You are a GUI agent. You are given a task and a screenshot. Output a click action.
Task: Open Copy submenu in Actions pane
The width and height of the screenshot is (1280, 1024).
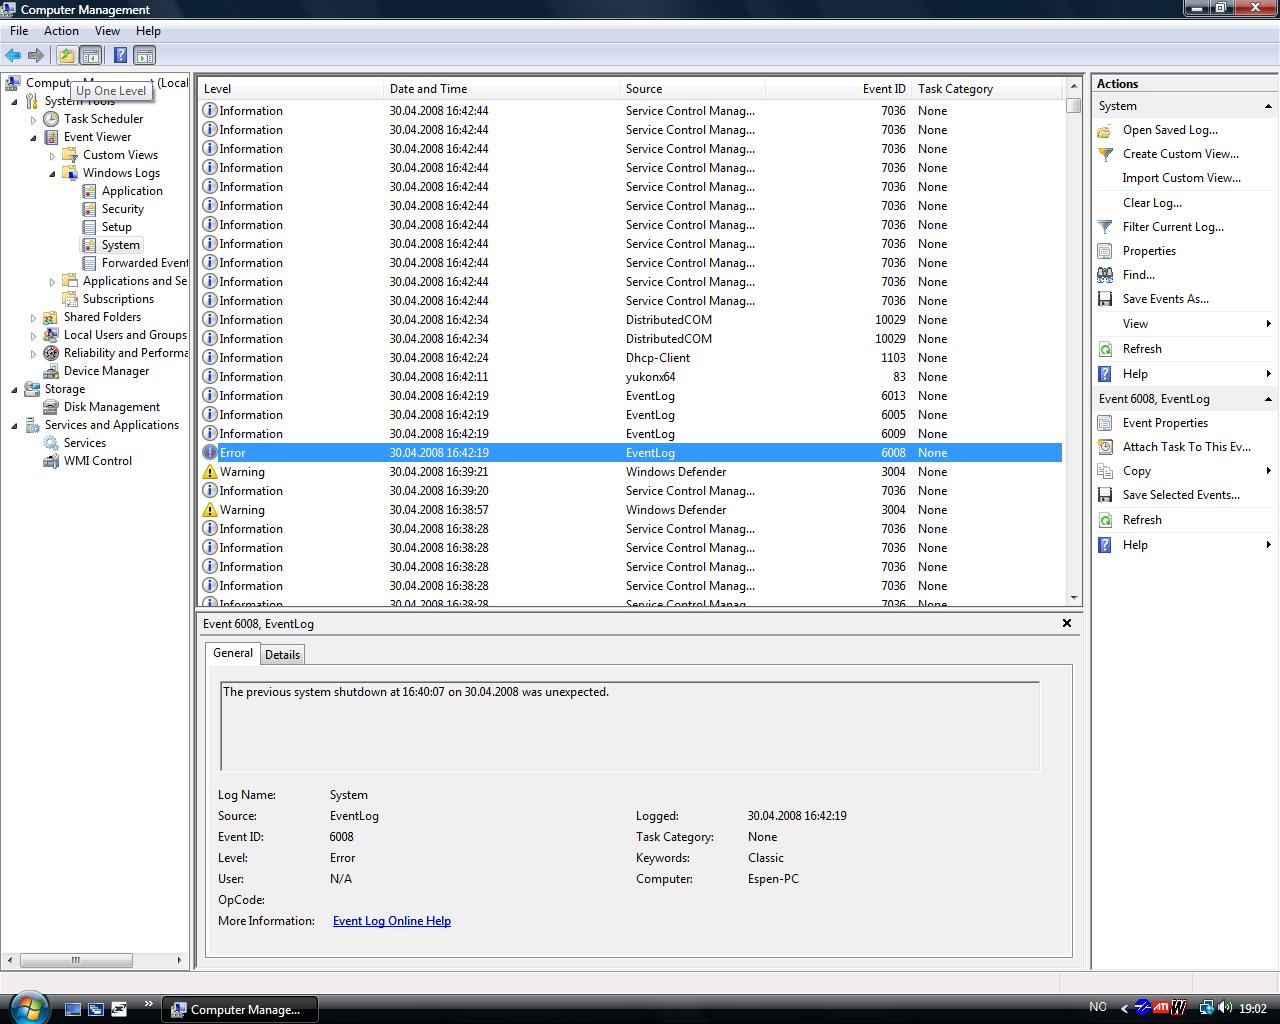pos(1184,471)
